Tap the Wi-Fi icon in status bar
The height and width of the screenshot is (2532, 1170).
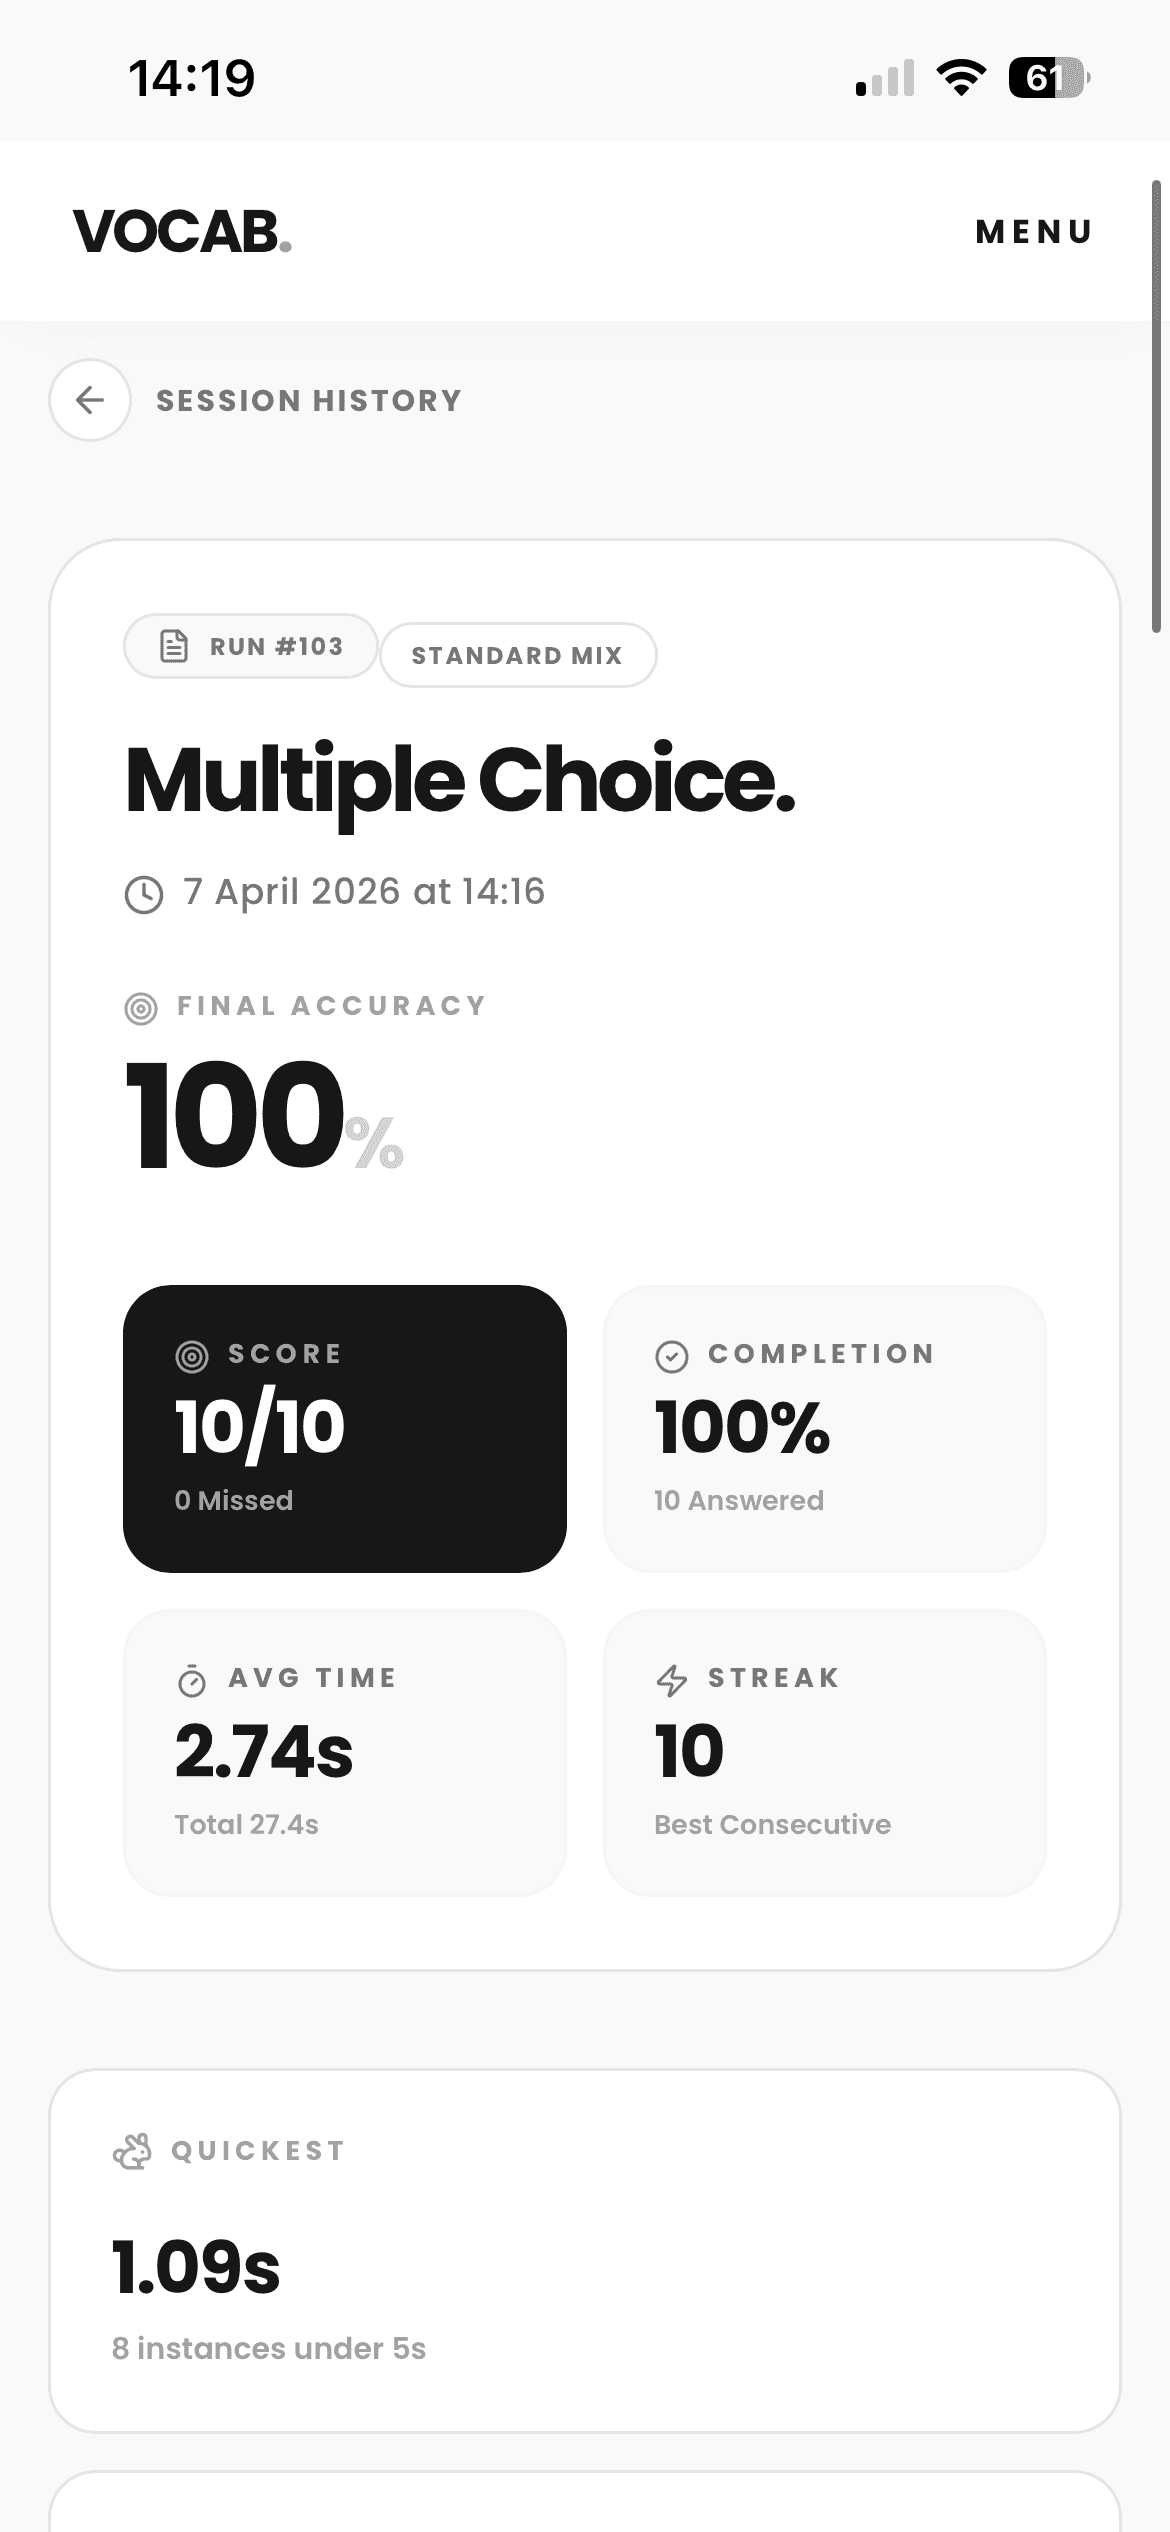coord(961,78)
